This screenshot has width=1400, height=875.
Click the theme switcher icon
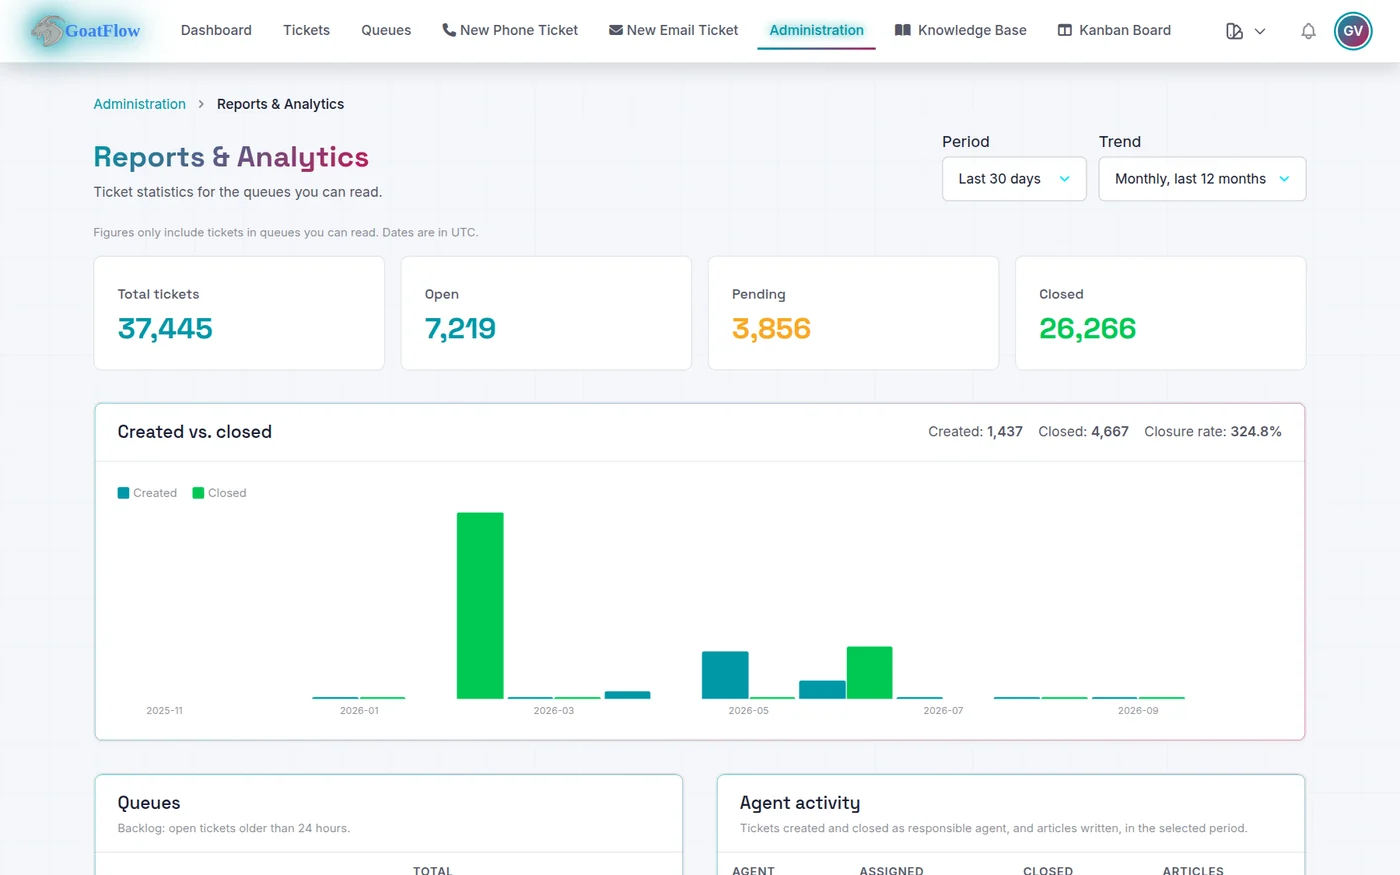(x=1234, y=31)
